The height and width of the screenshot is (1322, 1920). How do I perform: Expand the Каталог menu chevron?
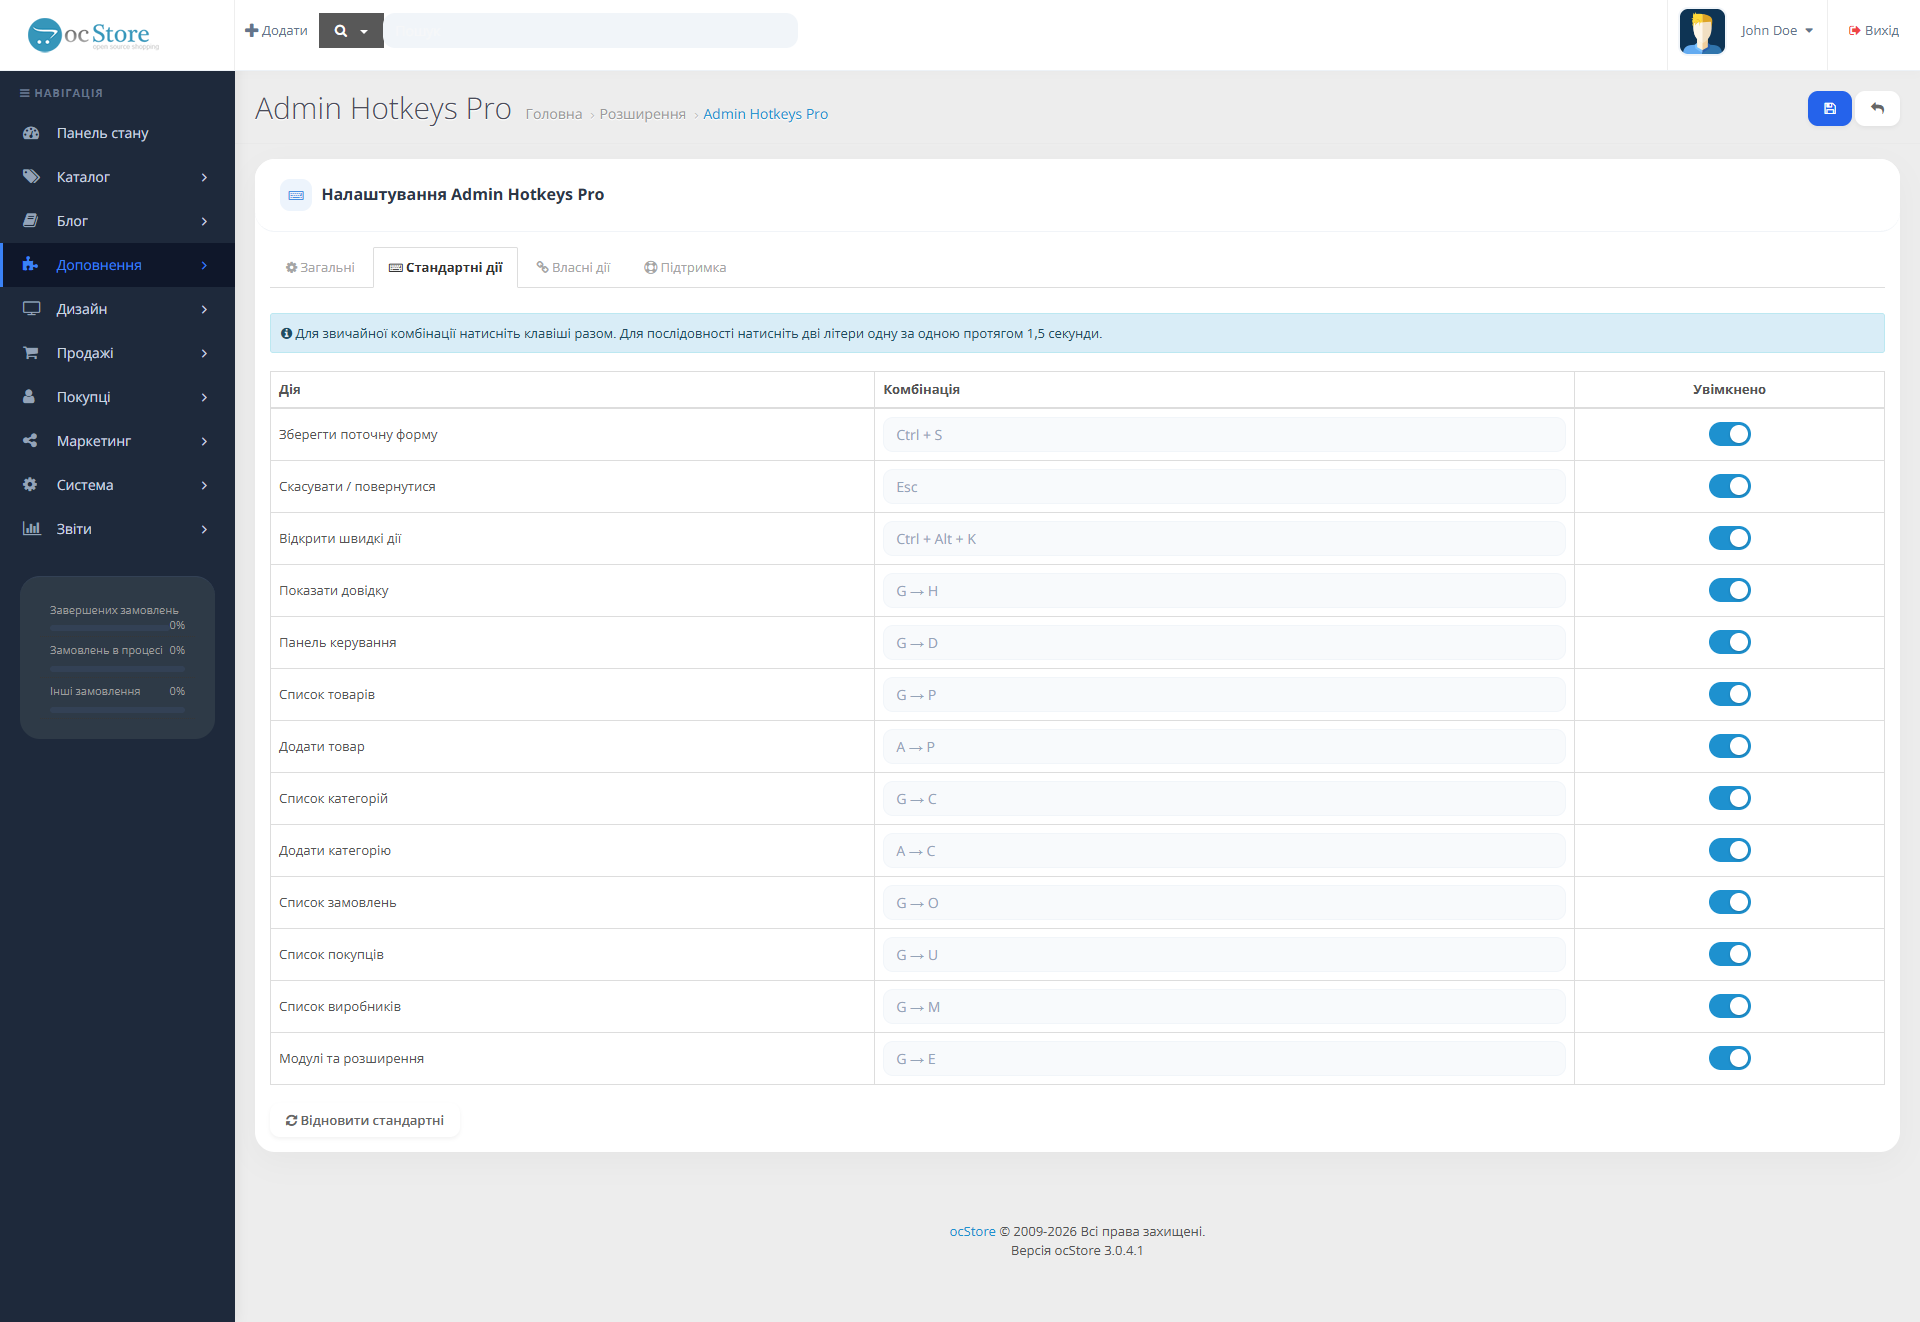204,177
